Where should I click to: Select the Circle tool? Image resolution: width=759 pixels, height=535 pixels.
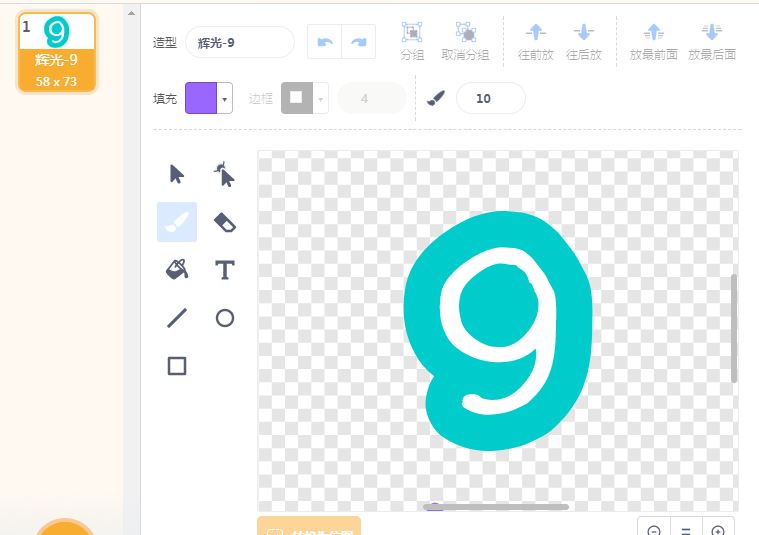(225, 318)
